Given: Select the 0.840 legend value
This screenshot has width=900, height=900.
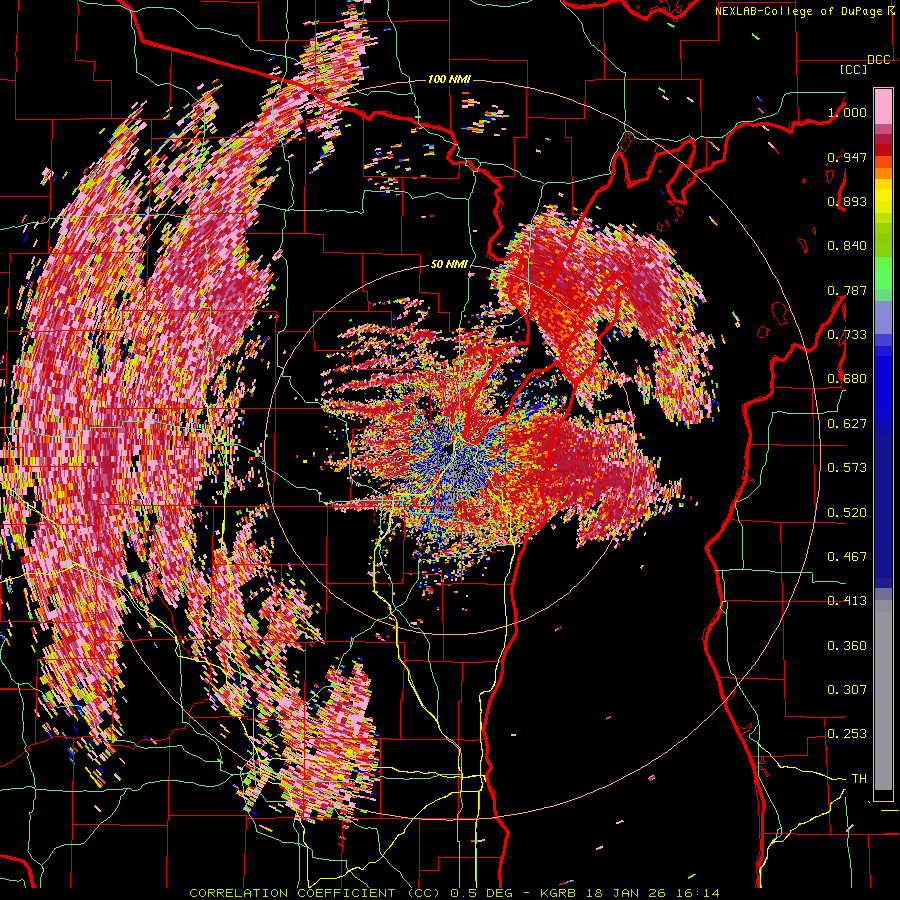Looking at the screenshot, I should [847, 246].
